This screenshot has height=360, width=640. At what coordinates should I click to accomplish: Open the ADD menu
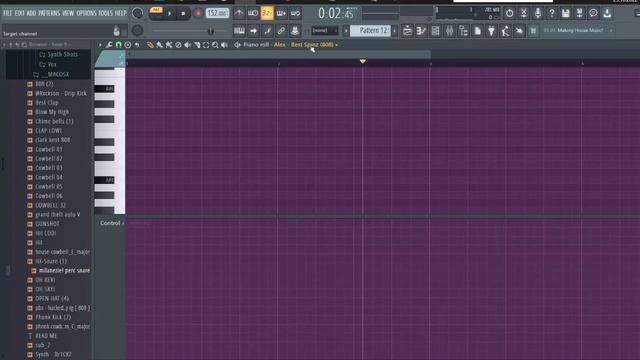click(x=31, y=13)
